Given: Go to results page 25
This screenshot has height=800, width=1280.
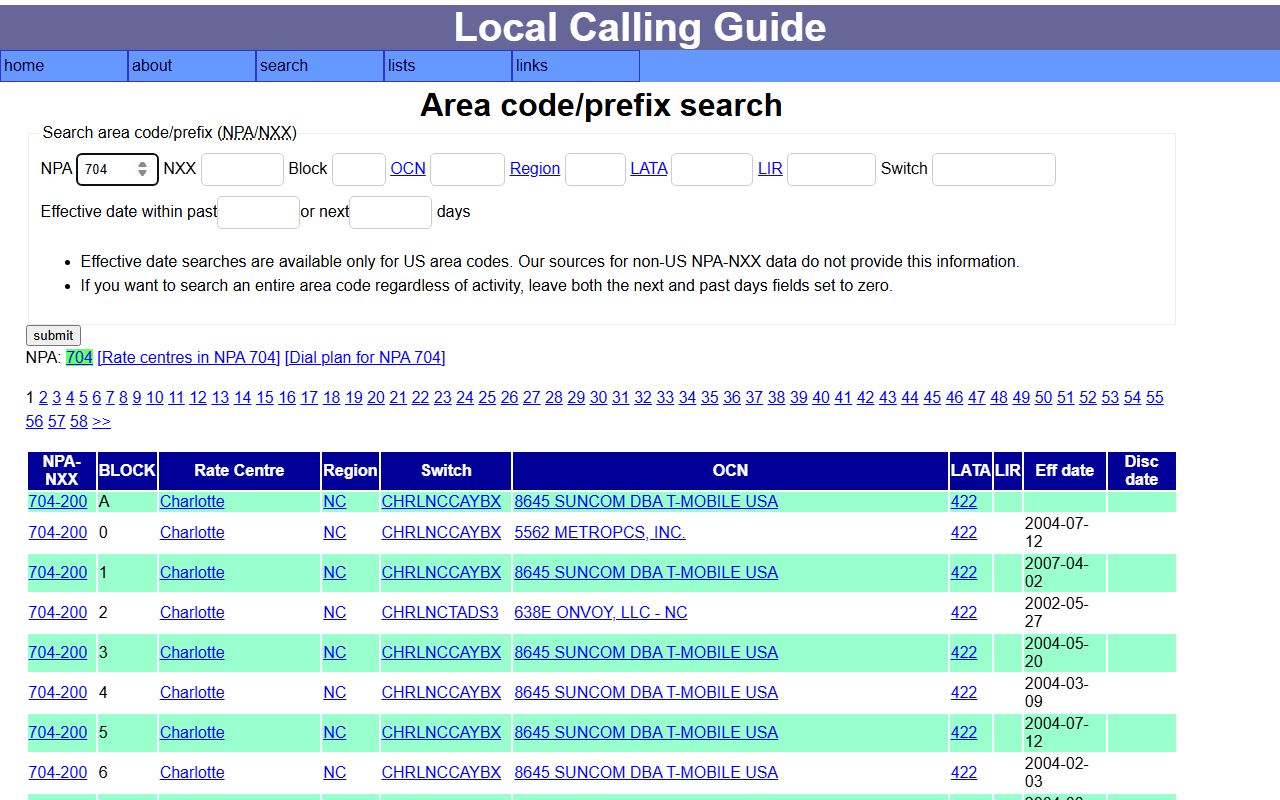Looking at the screenshot, I should tap(487, 398).
